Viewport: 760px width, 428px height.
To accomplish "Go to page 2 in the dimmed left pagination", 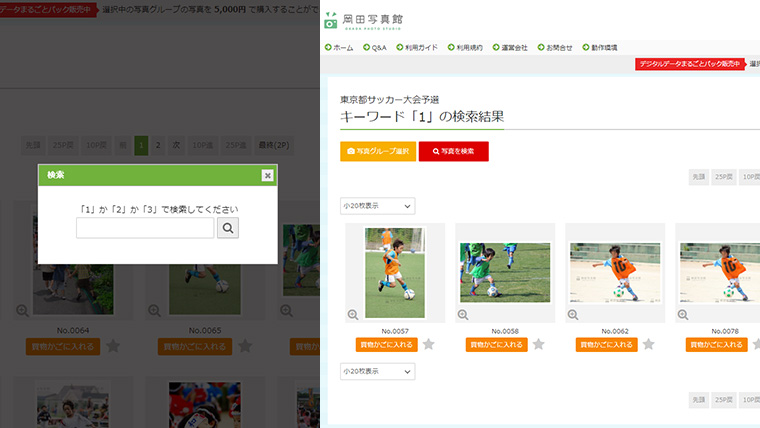I will coord(158,145).
